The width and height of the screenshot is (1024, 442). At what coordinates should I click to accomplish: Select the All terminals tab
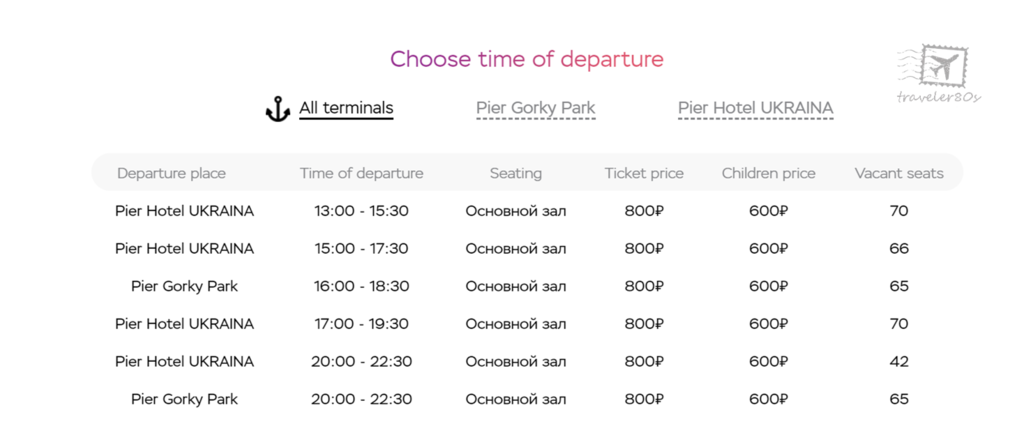click(x=346, y=108)
